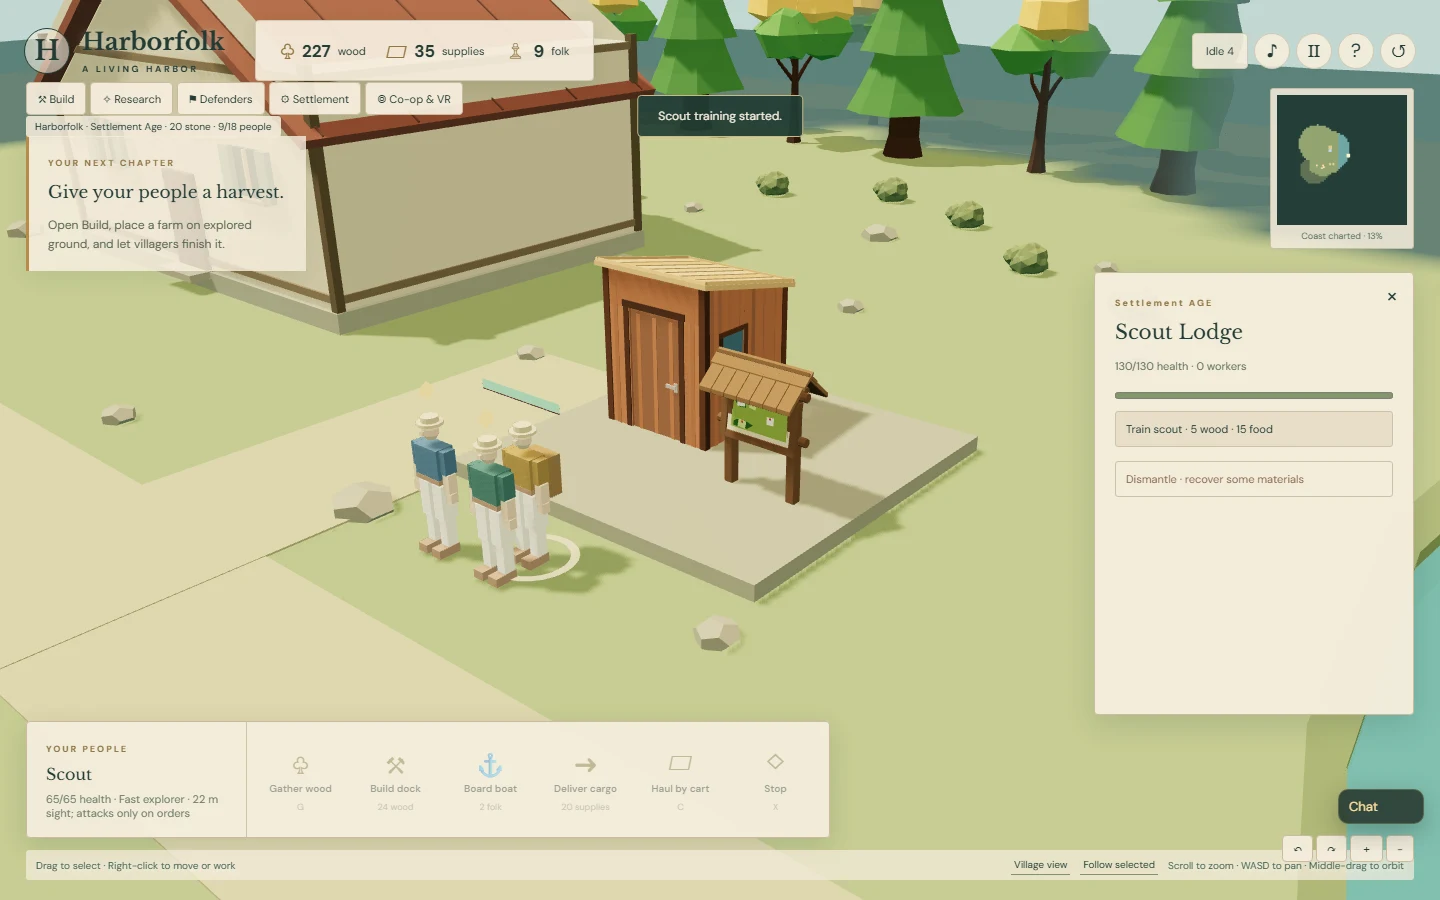Click the restart circular arrow icon
The width and height of the screenshot is (1440, 900).
tap(1398, 51)
